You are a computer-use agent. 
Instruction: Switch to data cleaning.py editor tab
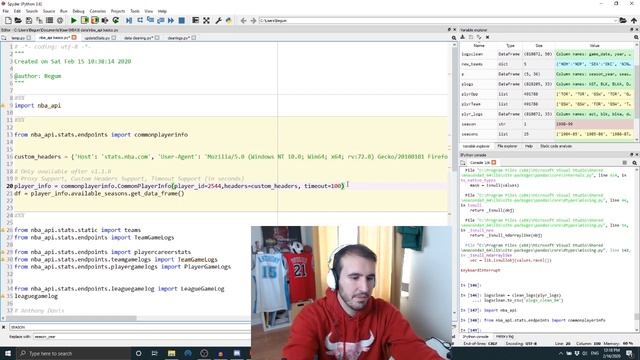click(138, 38)
